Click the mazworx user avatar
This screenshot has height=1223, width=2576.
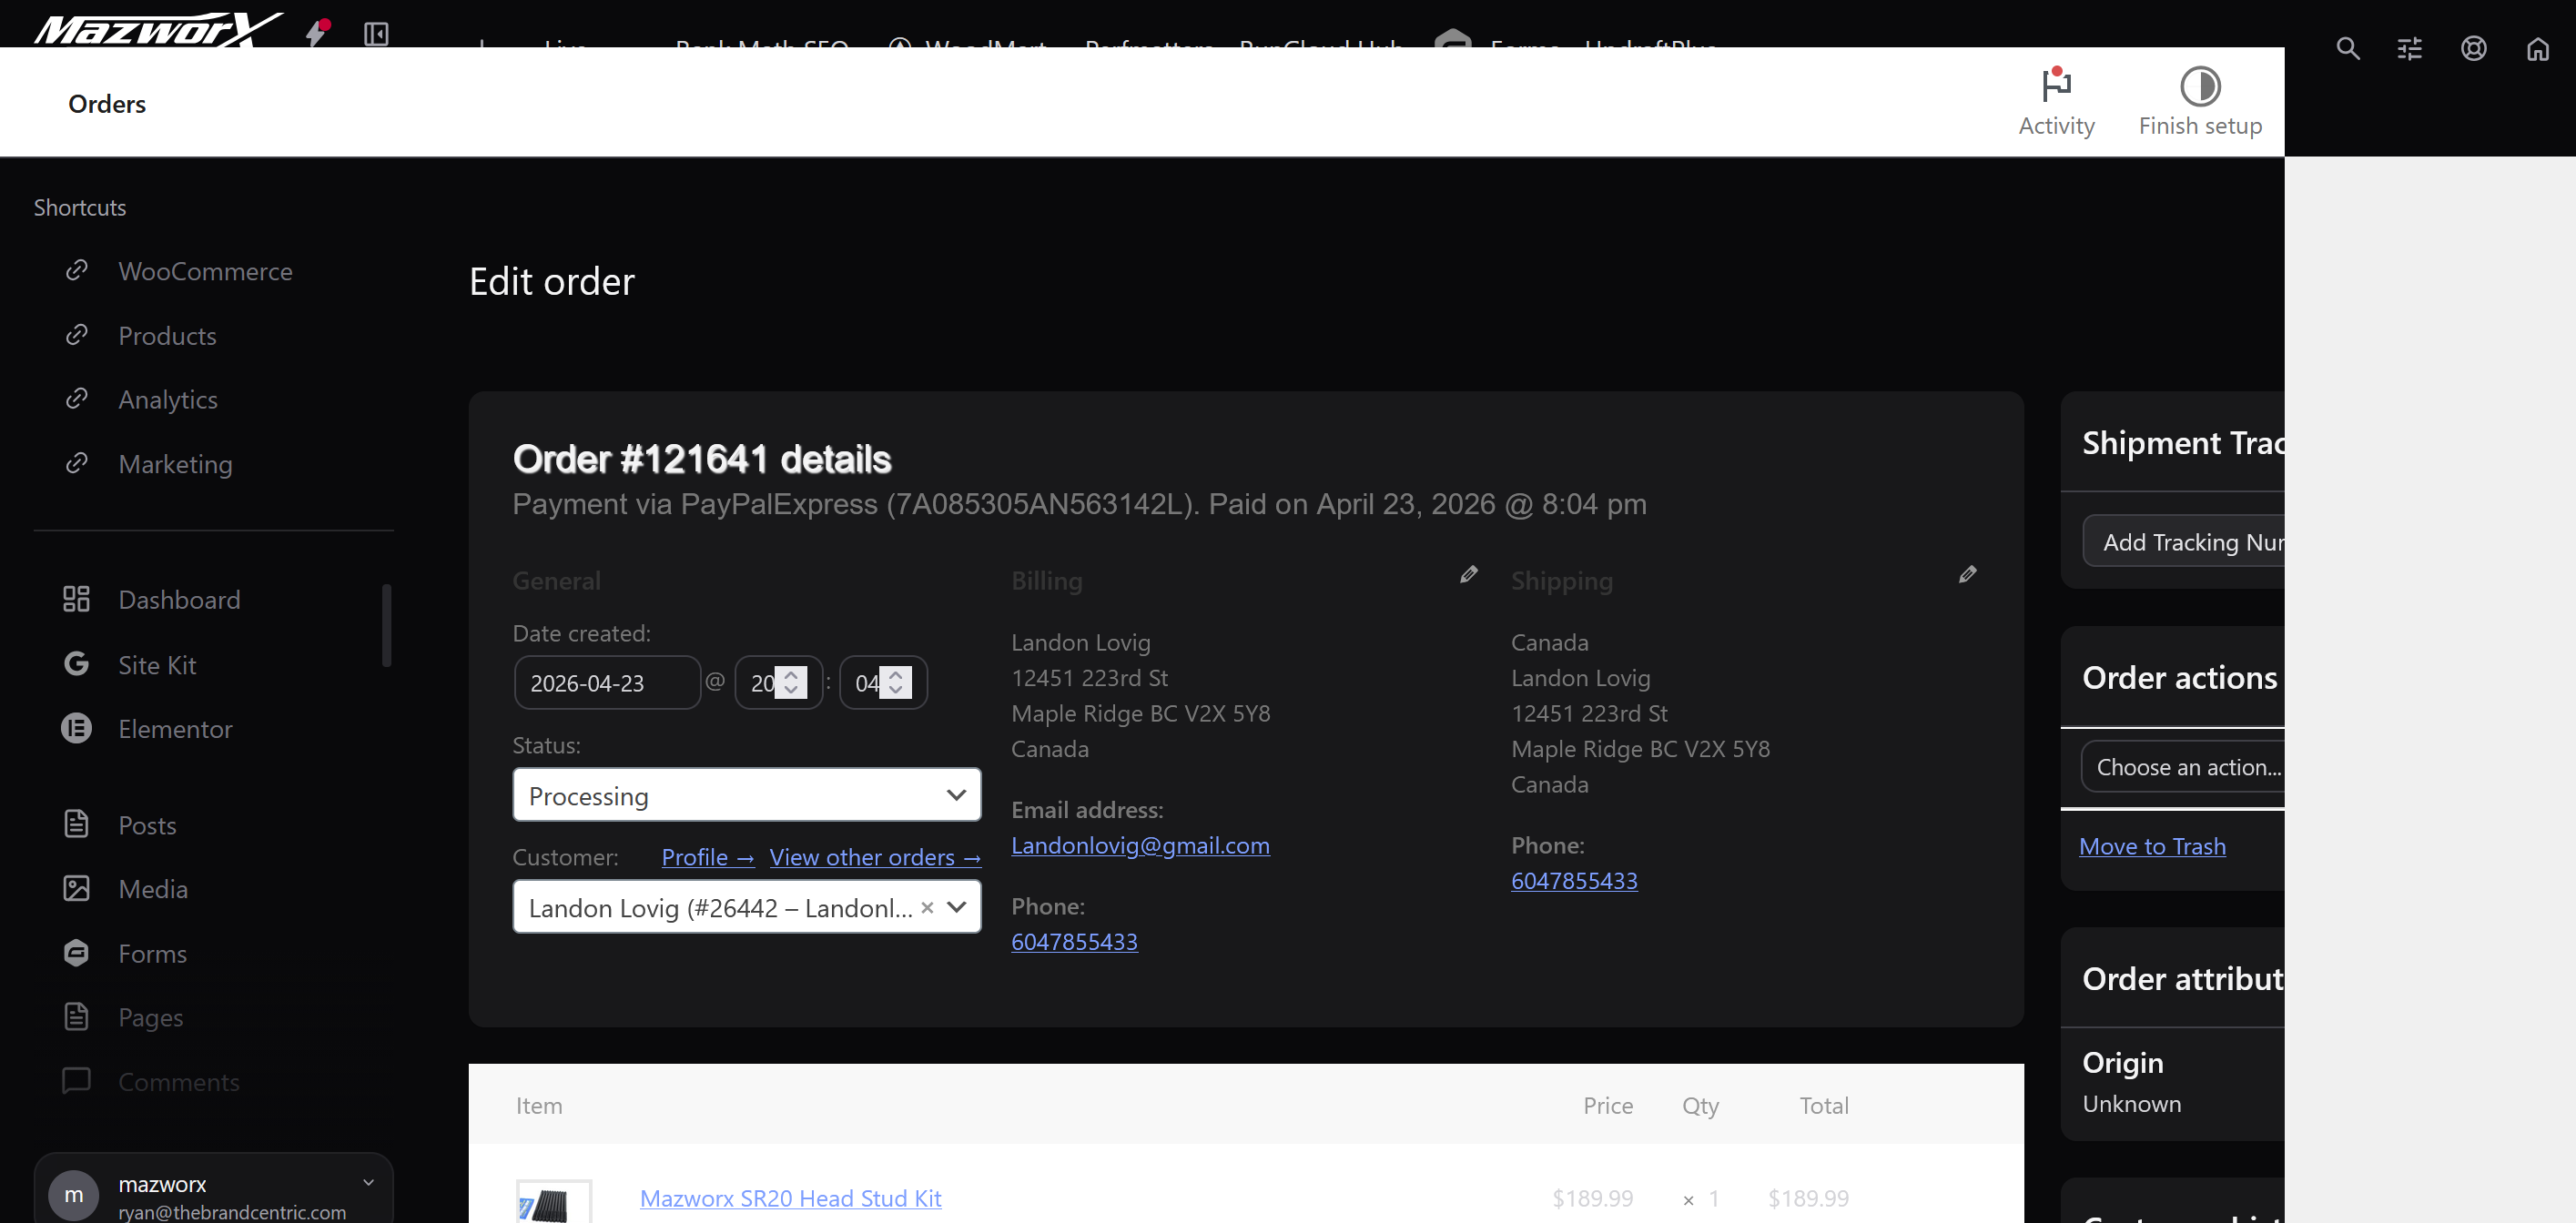(74, 1195)
